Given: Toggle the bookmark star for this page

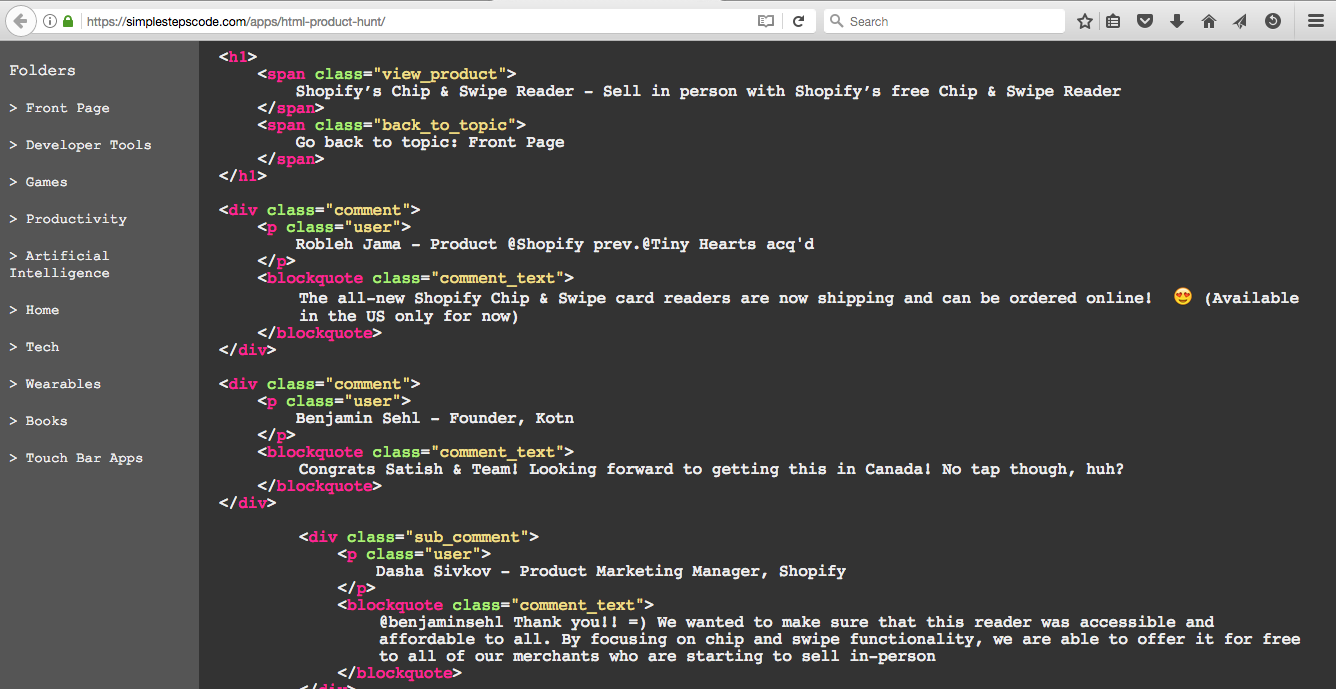Looking at the screenshot, I should 1084,20.
